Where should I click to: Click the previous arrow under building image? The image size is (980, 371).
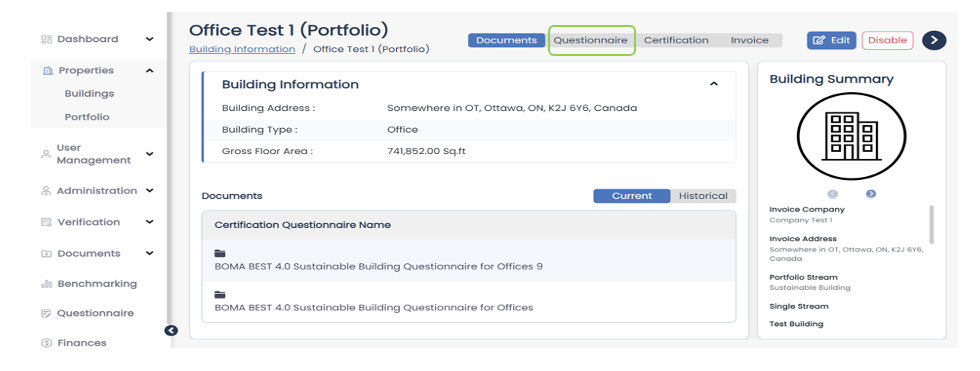click(832, 194)
